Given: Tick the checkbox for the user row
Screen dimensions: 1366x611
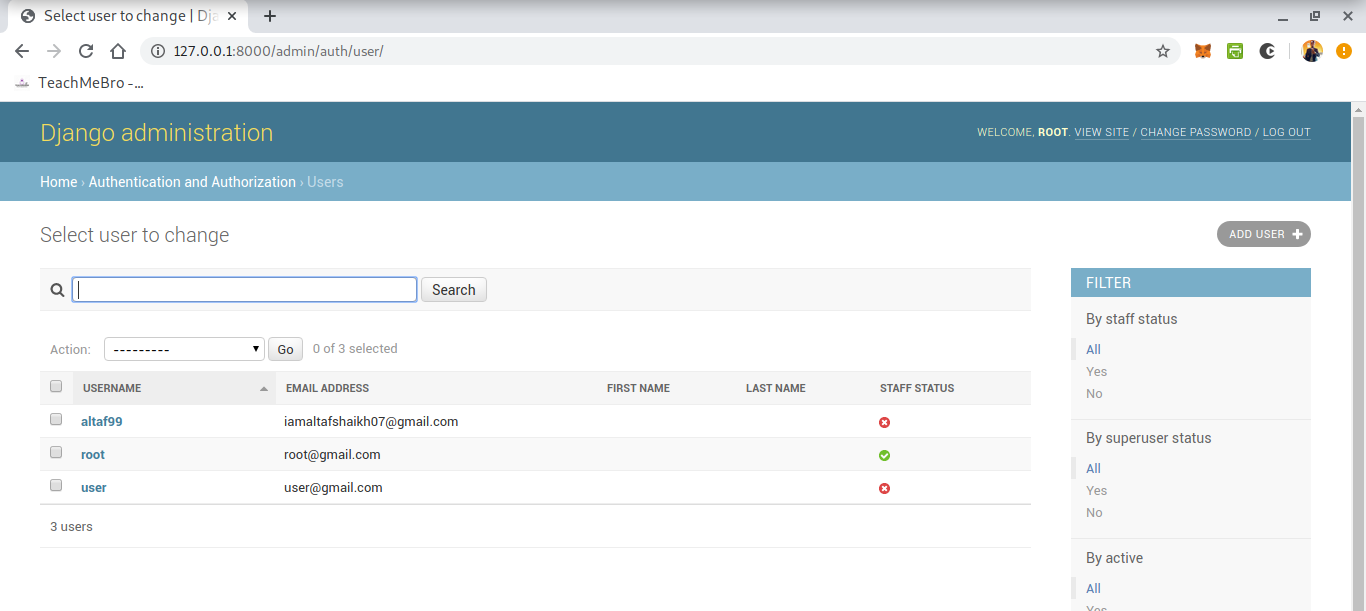Looking at the screenshot, I should tap(56, 486).
